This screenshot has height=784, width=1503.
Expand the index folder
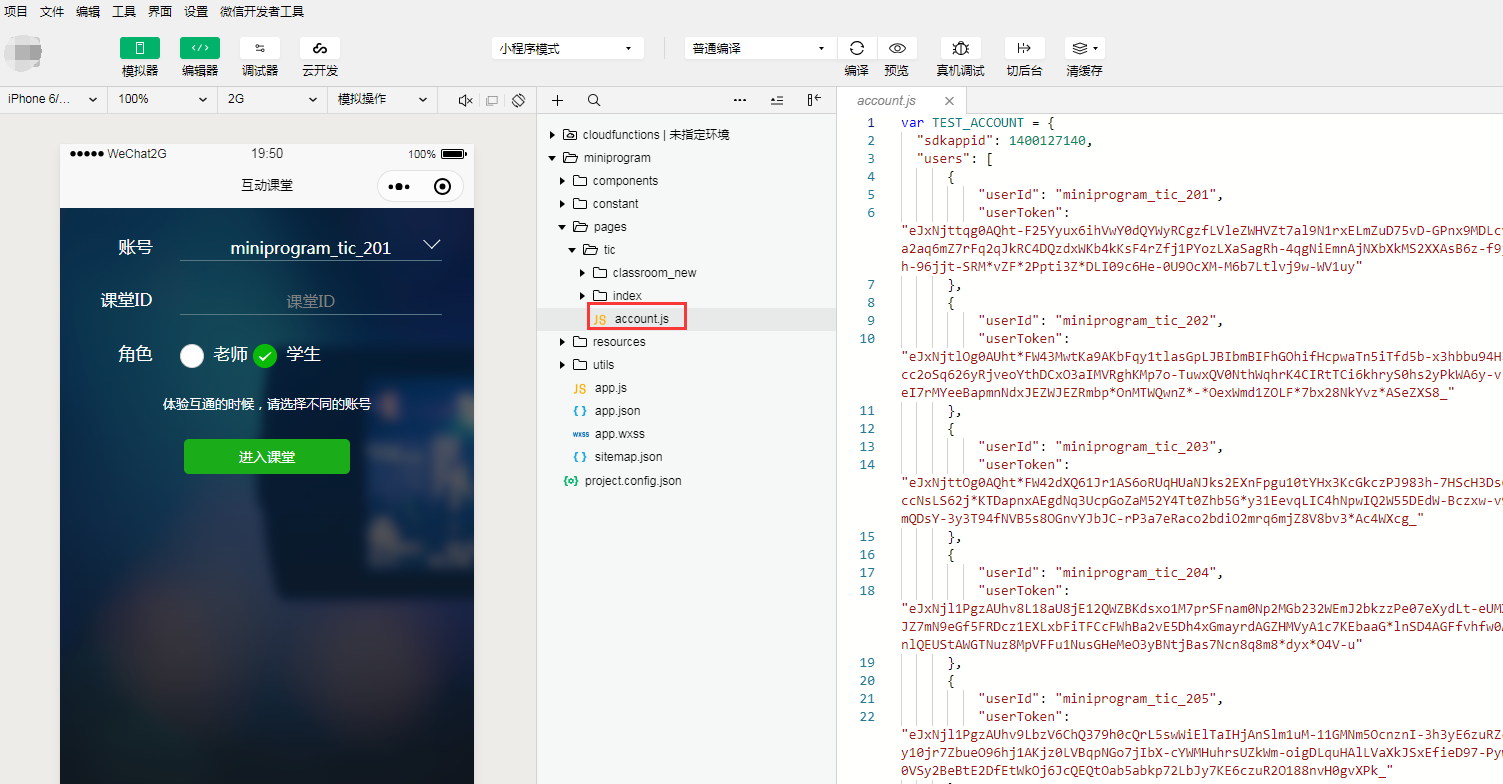pos(583,296)
